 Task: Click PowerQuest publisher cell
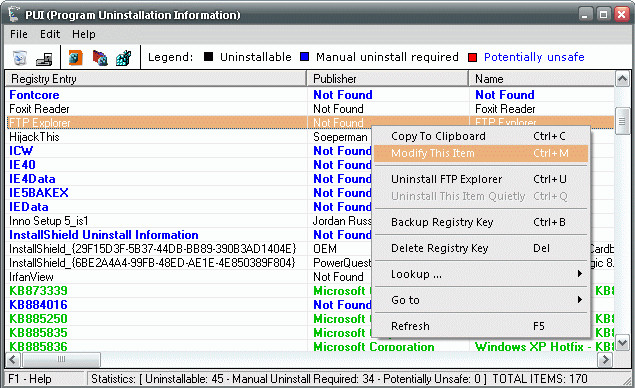342,263
